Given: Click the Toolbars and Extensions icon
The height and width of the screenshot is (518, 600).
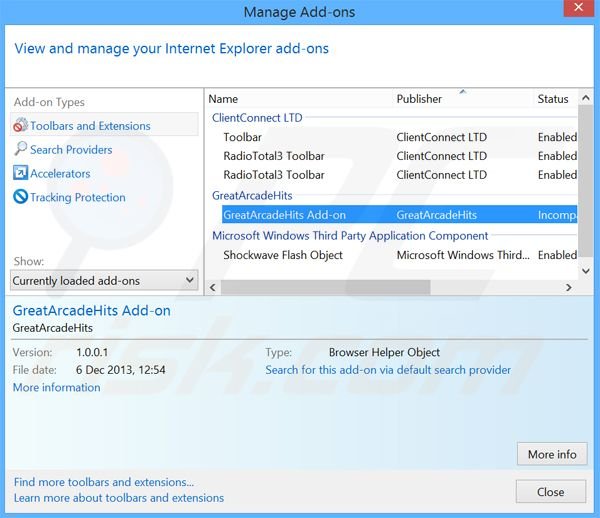Looking at the screenshot, I should click(x=20, y=126).
